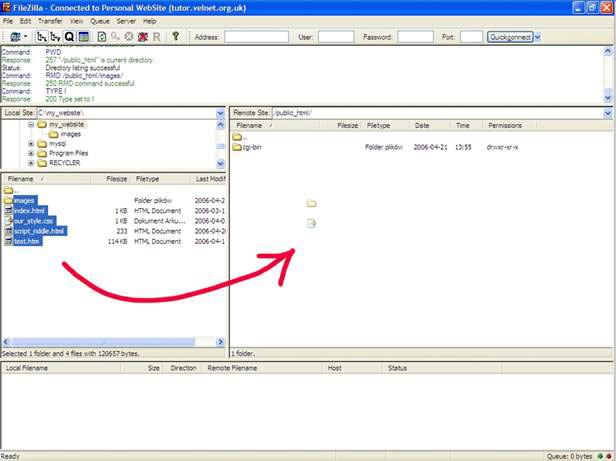Viewport: 616px width, 461px height.
Task: Click the queue Local Filename column header
Action: click(x=61, y=368)
